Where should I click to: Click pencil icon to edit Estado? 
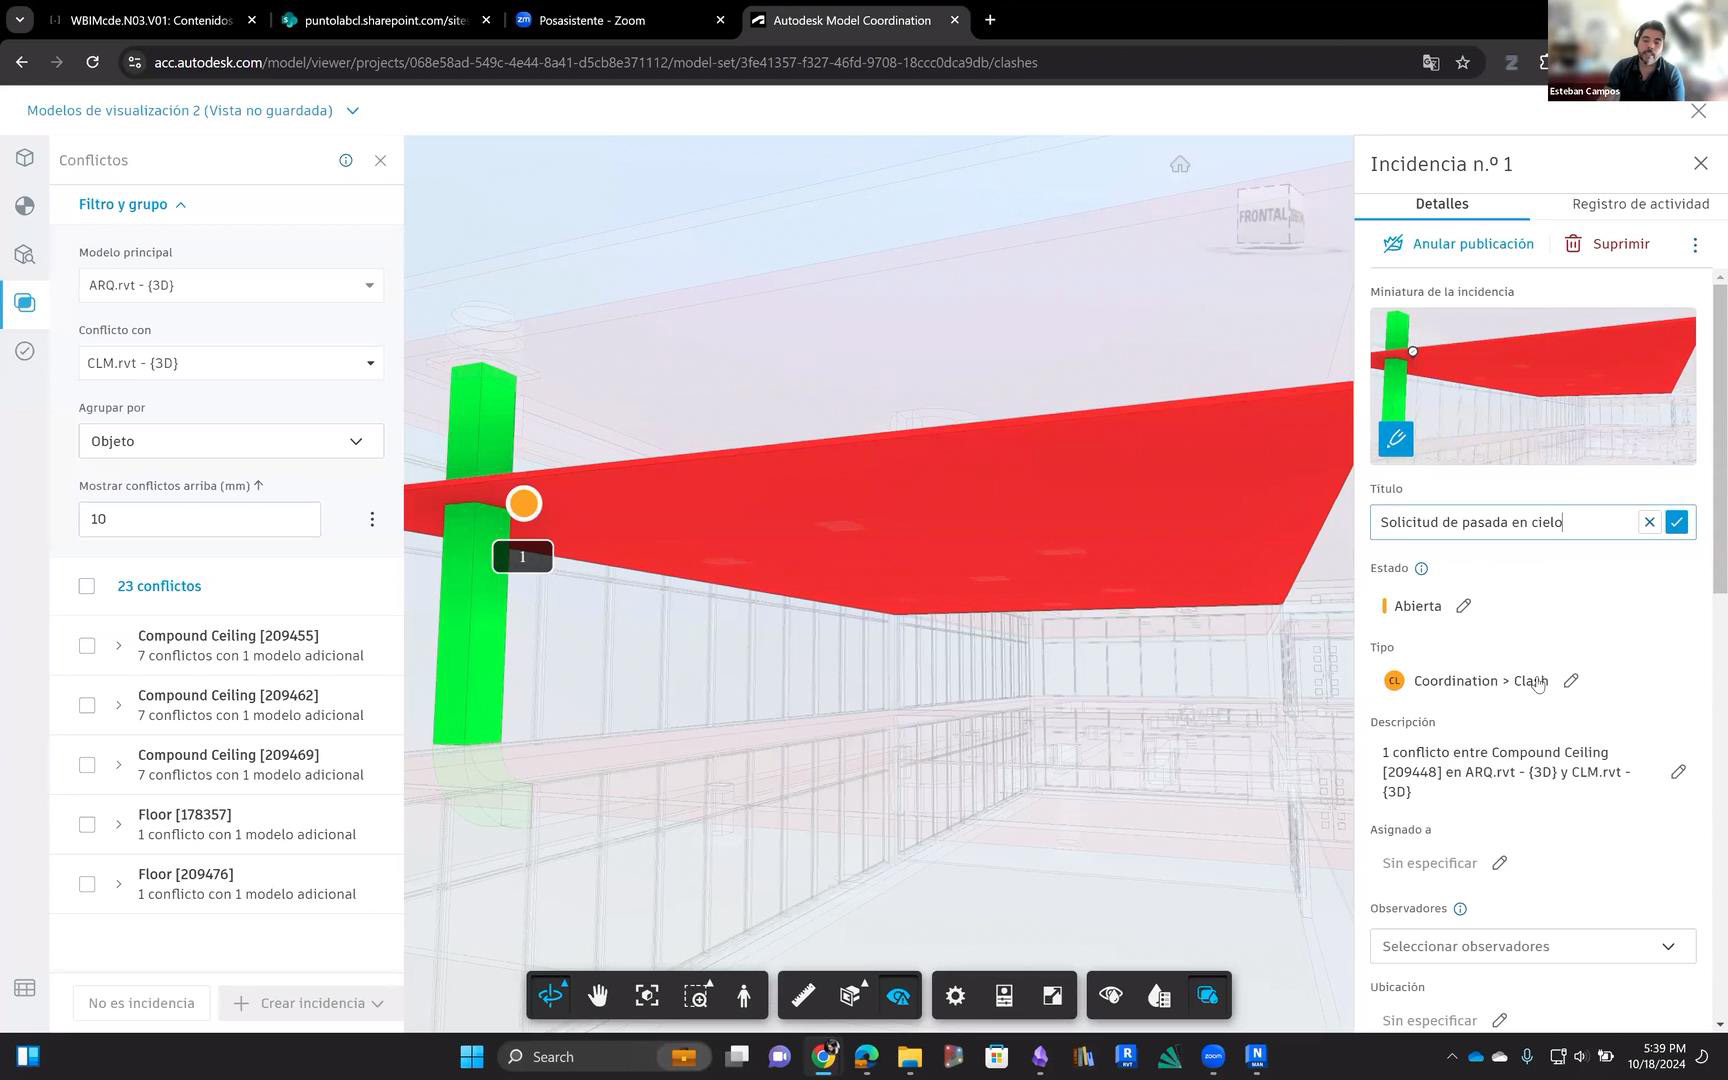pos(1463,606)
